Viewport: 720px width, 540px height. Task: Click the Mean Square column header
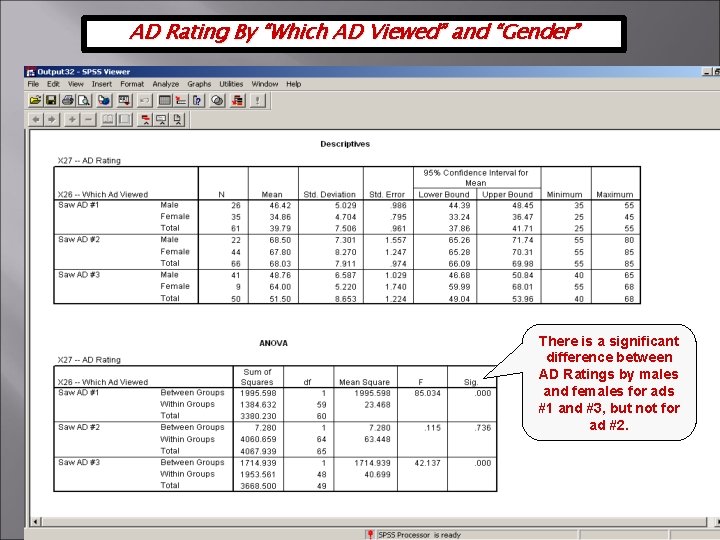tap(364, 382)
